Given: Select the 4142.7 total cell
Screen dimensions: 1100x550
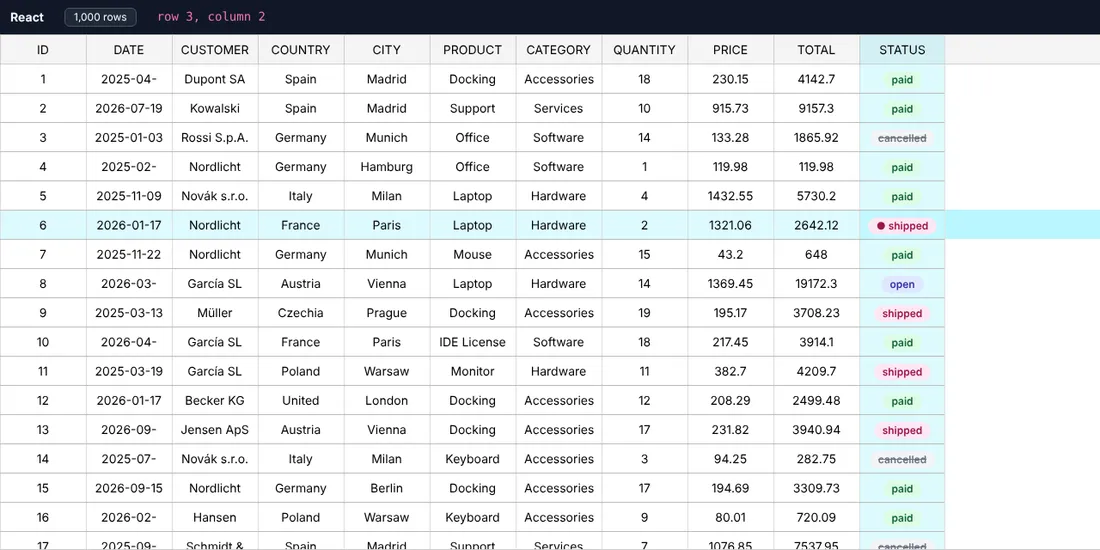Looking at the screenshot, I should [x=817, y=79].
